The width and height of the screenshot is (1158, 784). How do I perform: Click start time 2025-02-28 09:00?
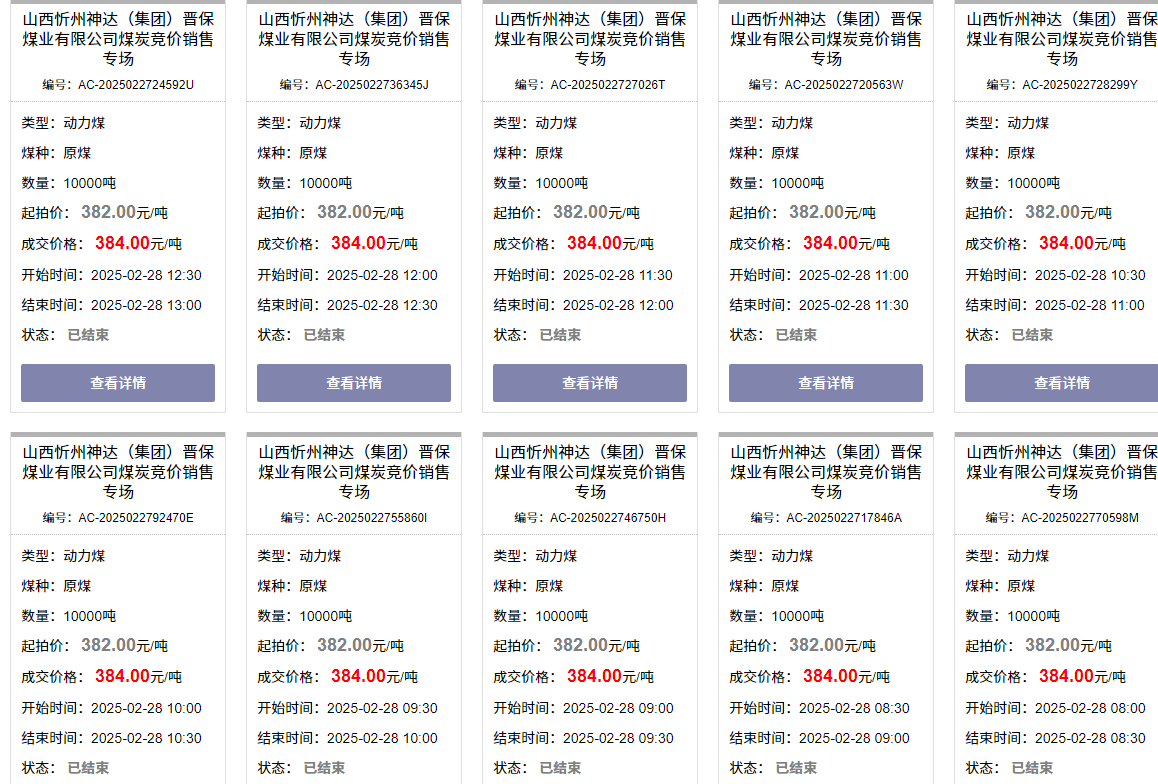click(618, 708)
